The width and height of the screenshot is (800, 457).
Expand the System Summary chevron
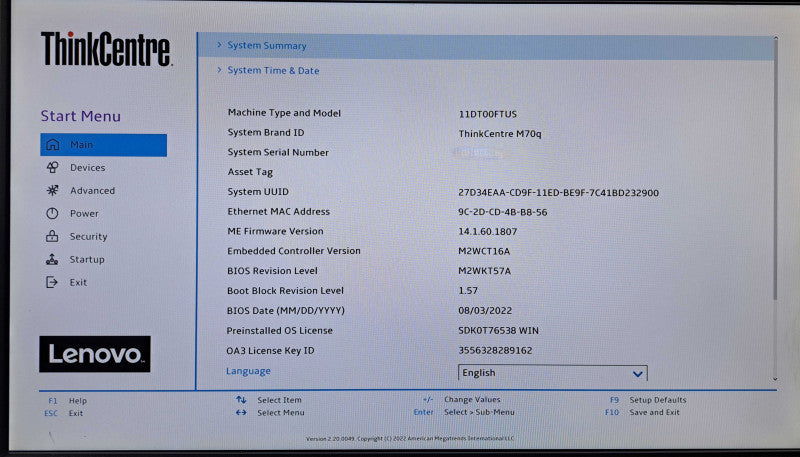point(219,45)
